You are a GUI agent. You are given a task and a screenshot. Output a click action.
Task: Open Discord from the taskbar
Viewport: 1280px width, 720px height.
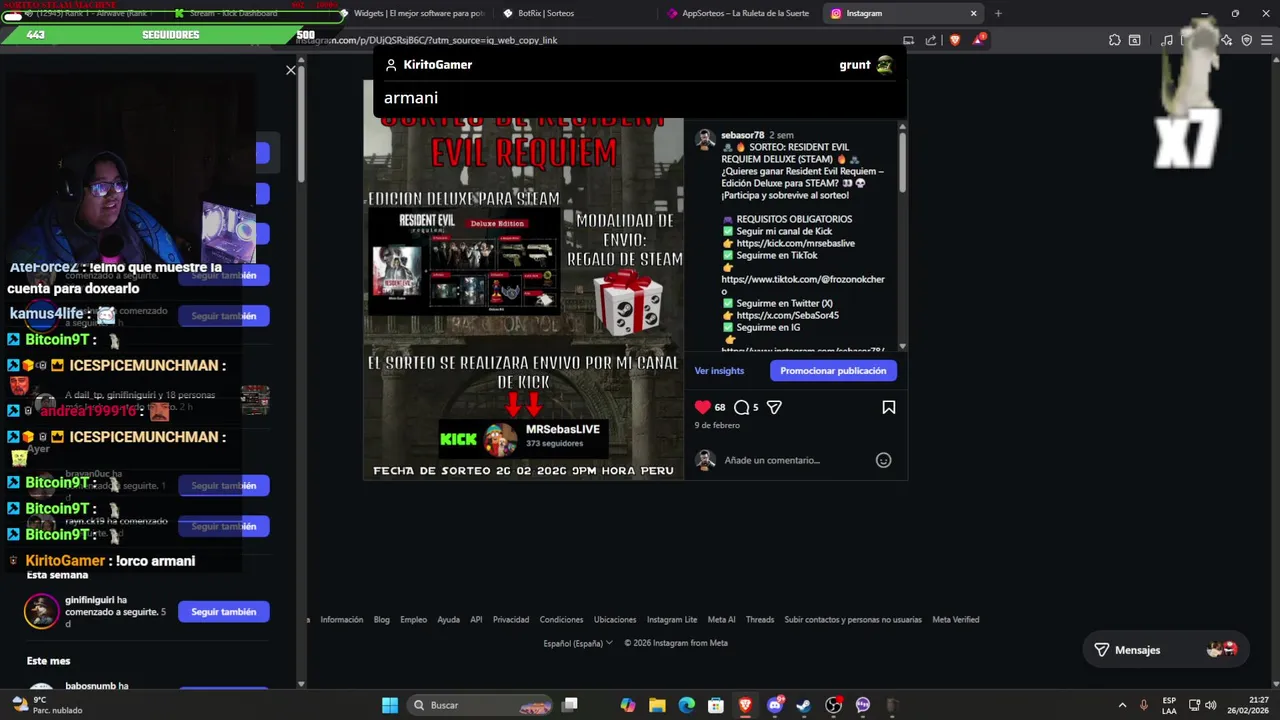click(775, 705)
